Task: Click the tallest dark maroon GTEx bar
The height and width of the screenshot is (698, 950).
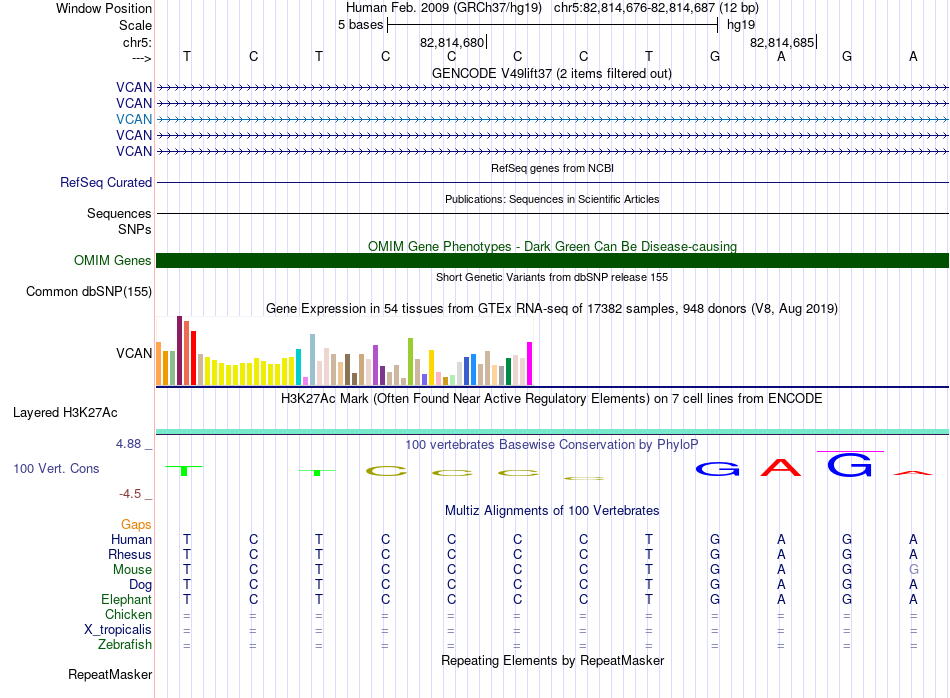Action: click(179, 351)
